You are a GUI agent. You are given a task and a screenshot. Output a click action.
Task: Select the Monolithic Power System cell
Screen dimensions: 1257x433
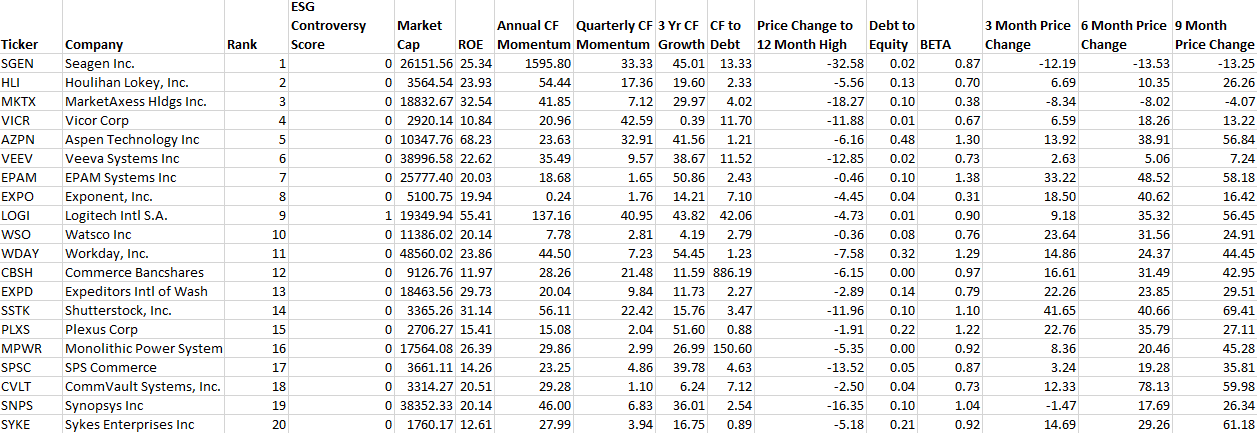[143, 348]
